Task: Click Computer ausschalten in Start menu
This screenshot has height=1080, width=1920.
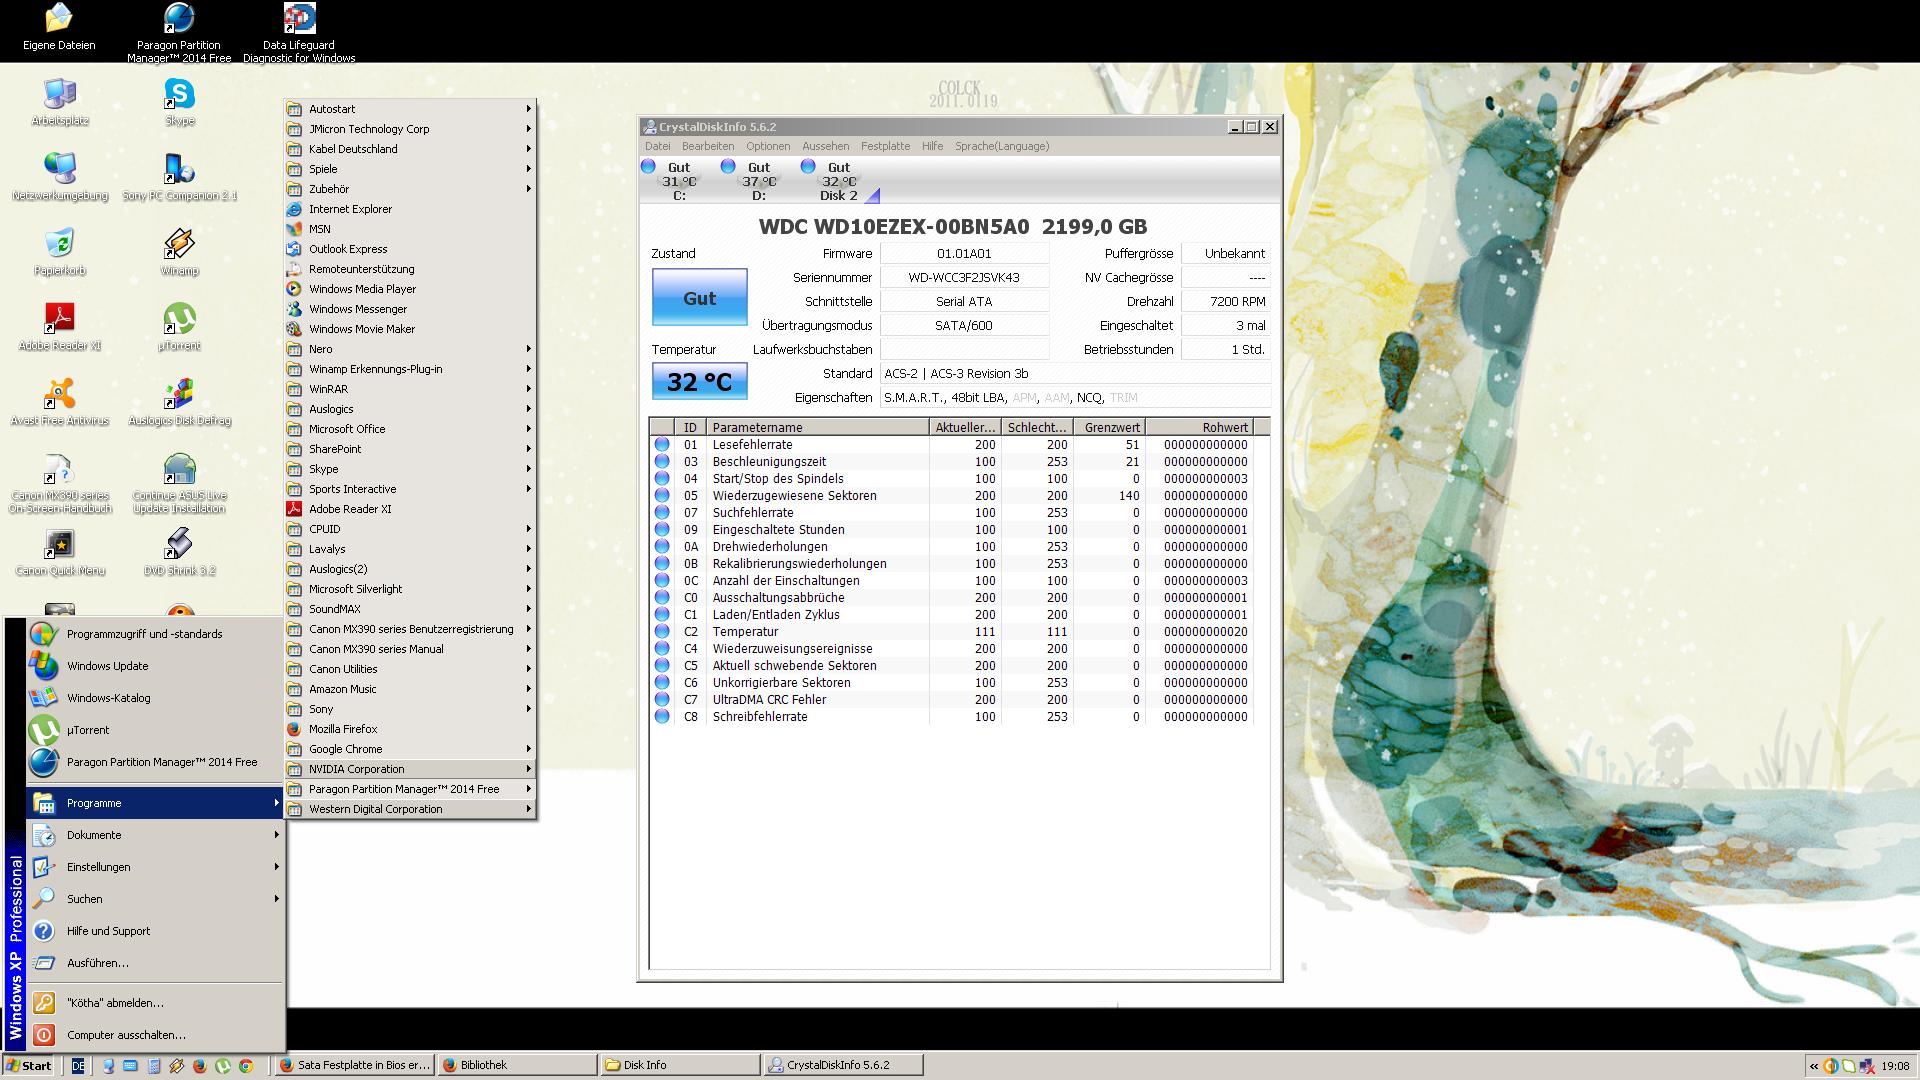Action: [126, 1035]
